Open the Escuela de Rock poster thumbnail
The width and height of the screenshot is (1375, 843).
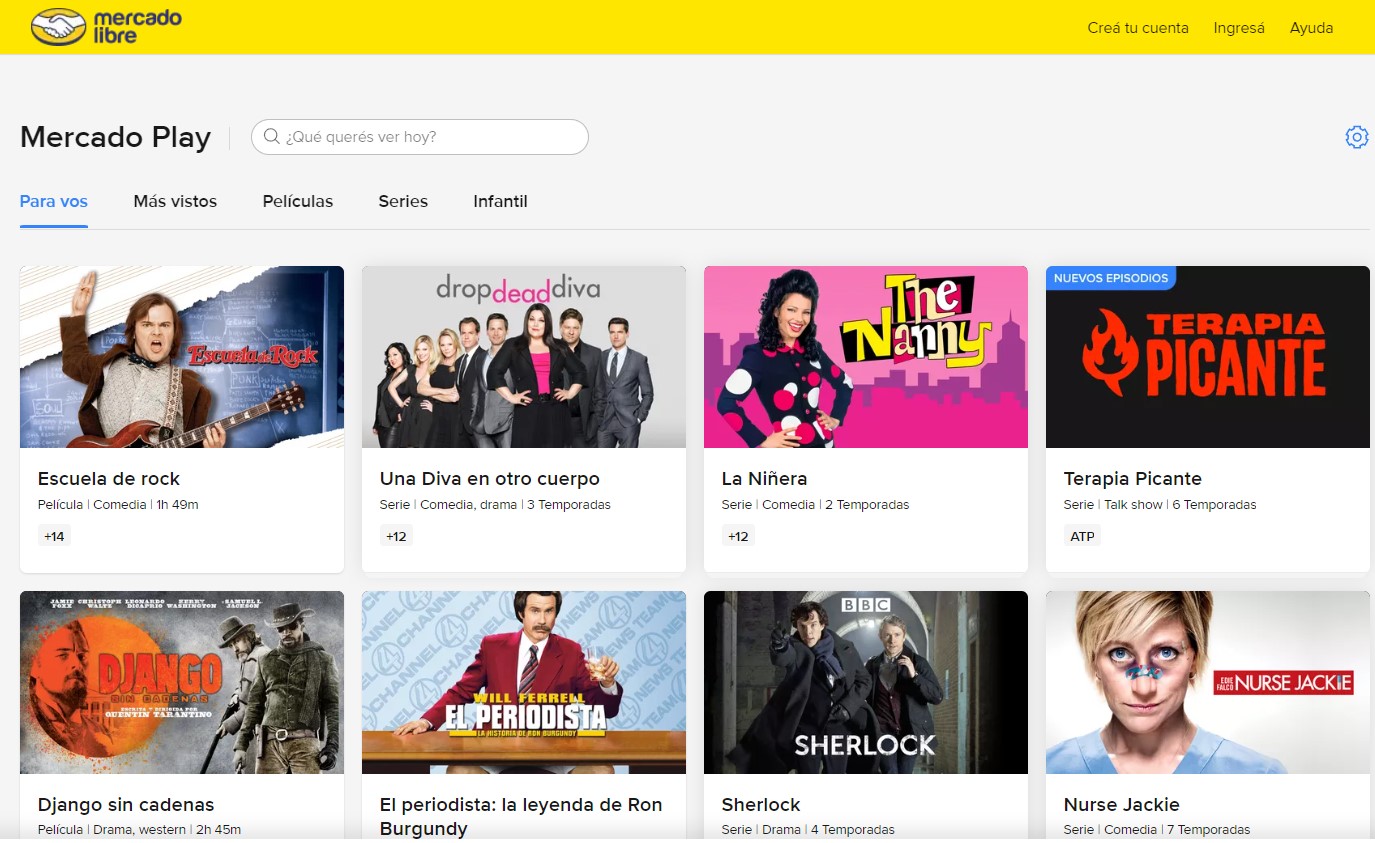tap(182, 357)
